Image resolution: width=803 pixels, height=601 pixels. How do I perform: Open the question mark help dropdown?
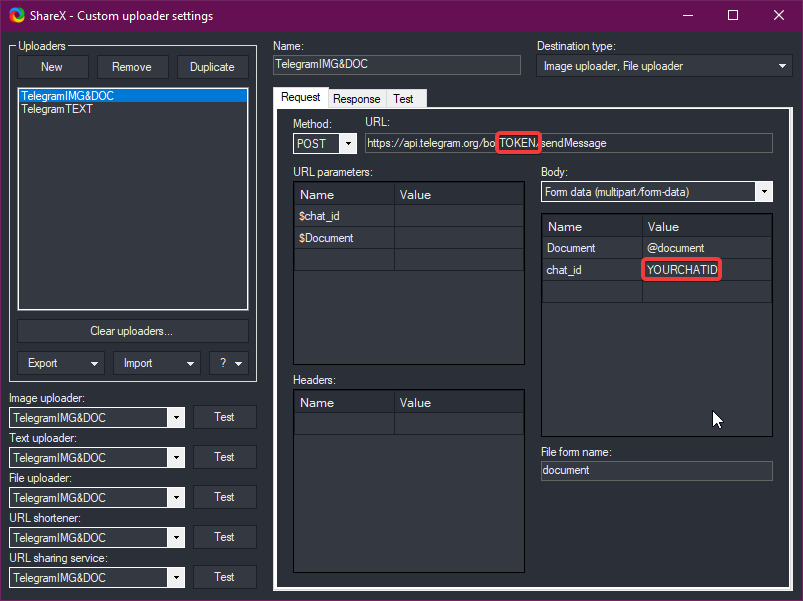tap(229, 363)
